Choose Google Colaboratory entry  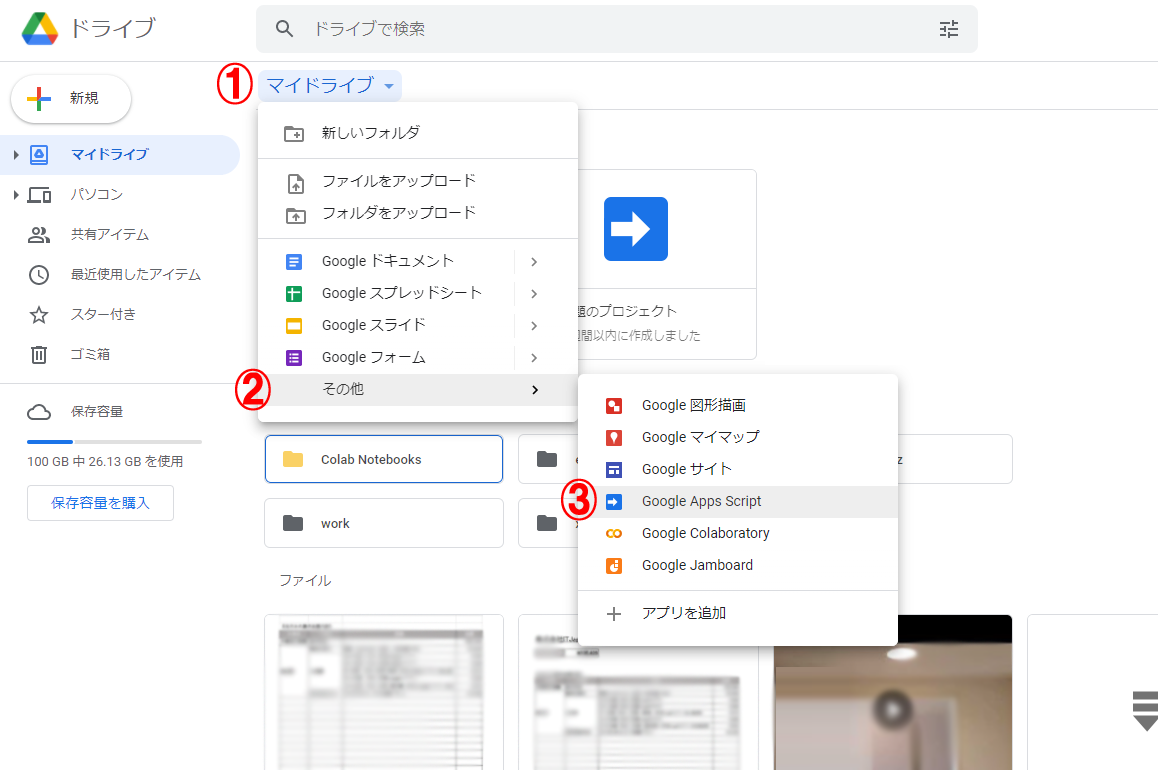[738, 533]
